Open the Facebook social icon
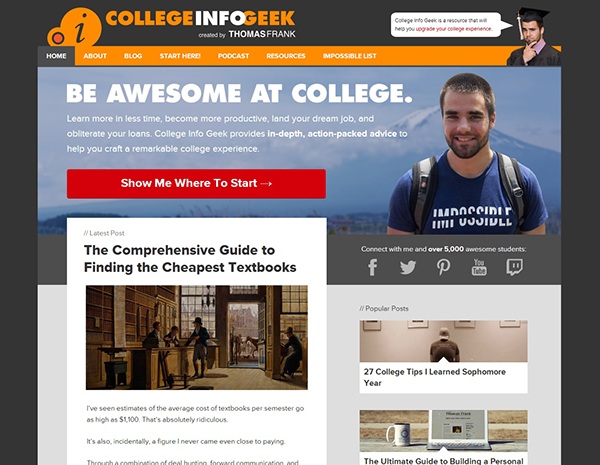The width and height of the screenshot is (600, 465). pyautogui.click(x=373, y=267)
